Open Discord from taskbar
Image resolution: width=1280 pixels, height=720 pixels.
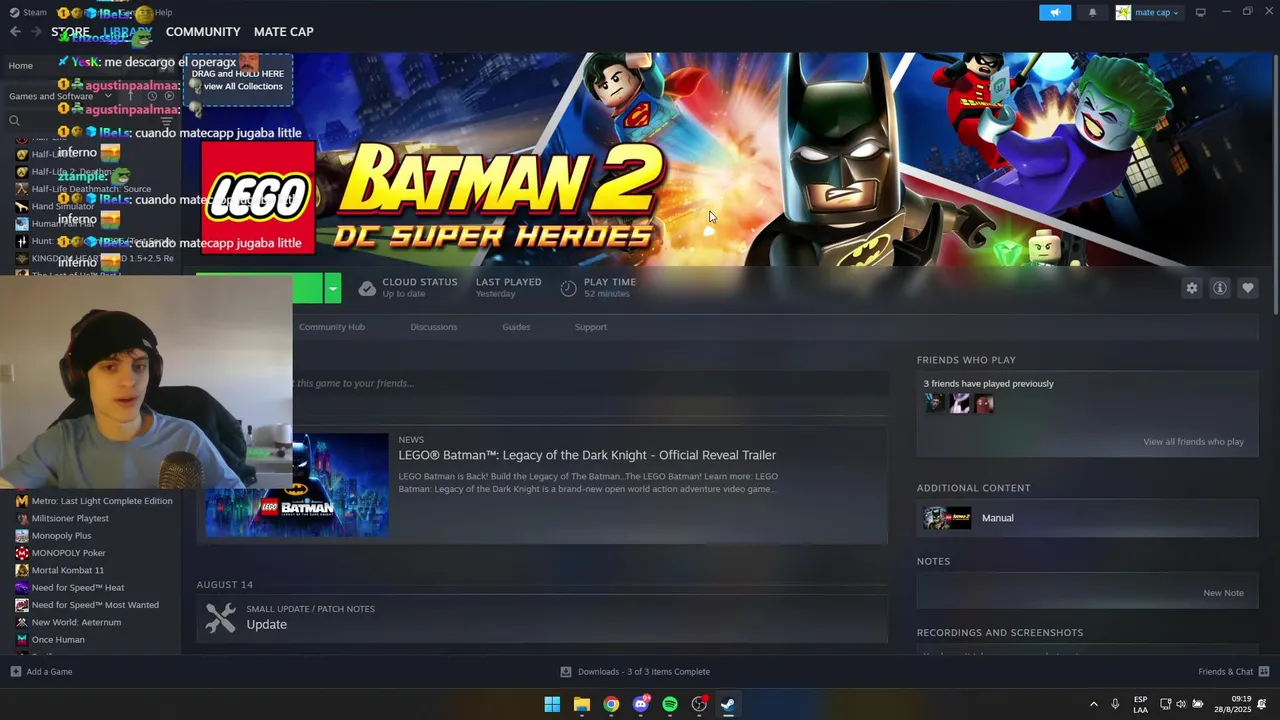pyautogui.click(x=640, y=704)
